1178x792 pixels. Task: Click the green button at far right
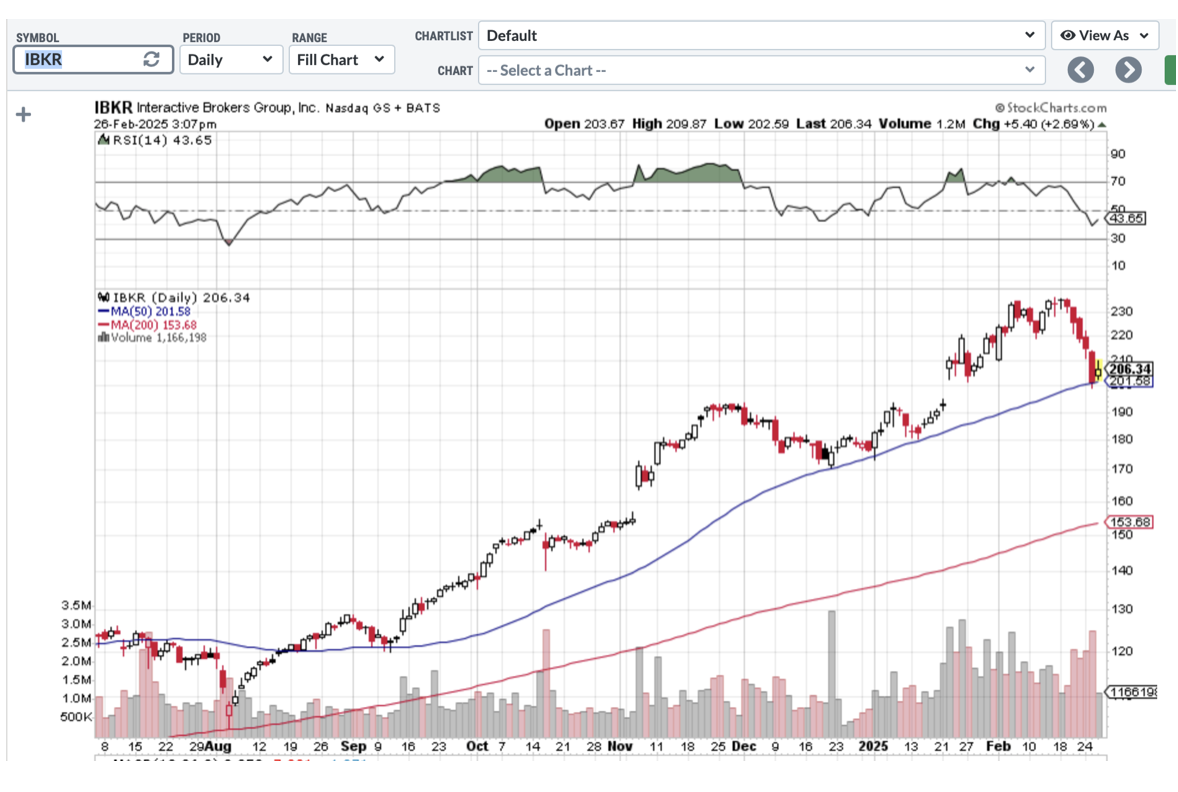point(1170,70)
